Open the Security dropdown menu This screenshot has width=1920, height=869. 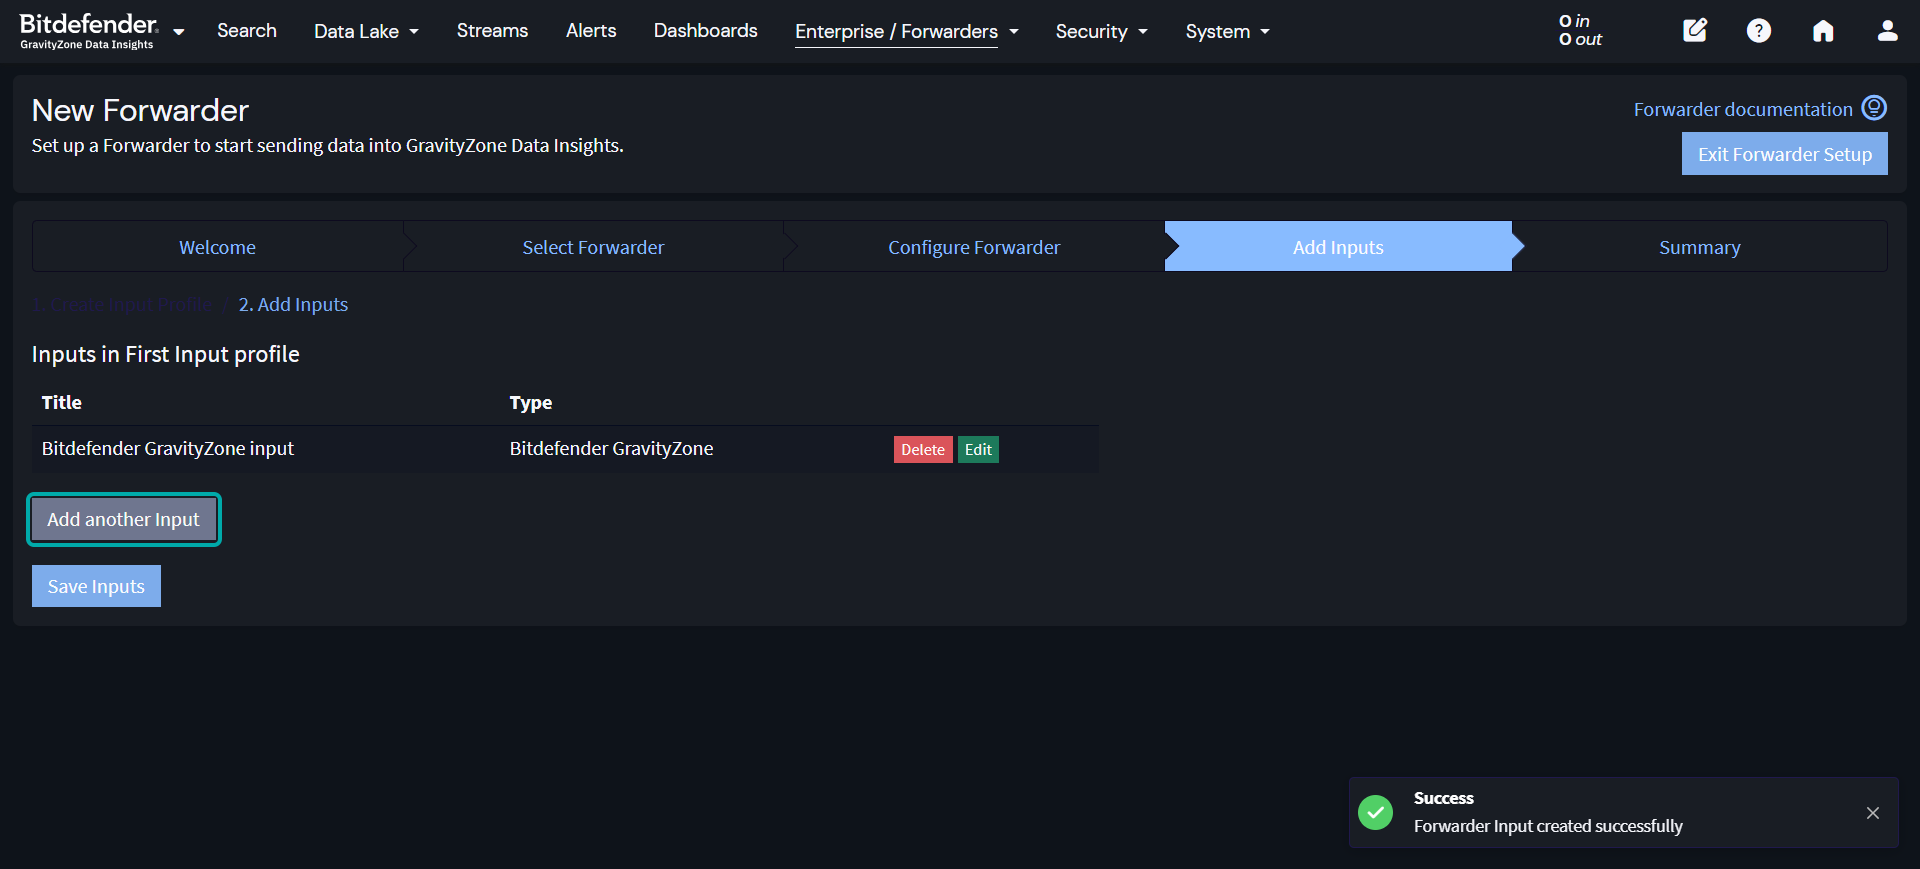click(x=1101, y=31)
